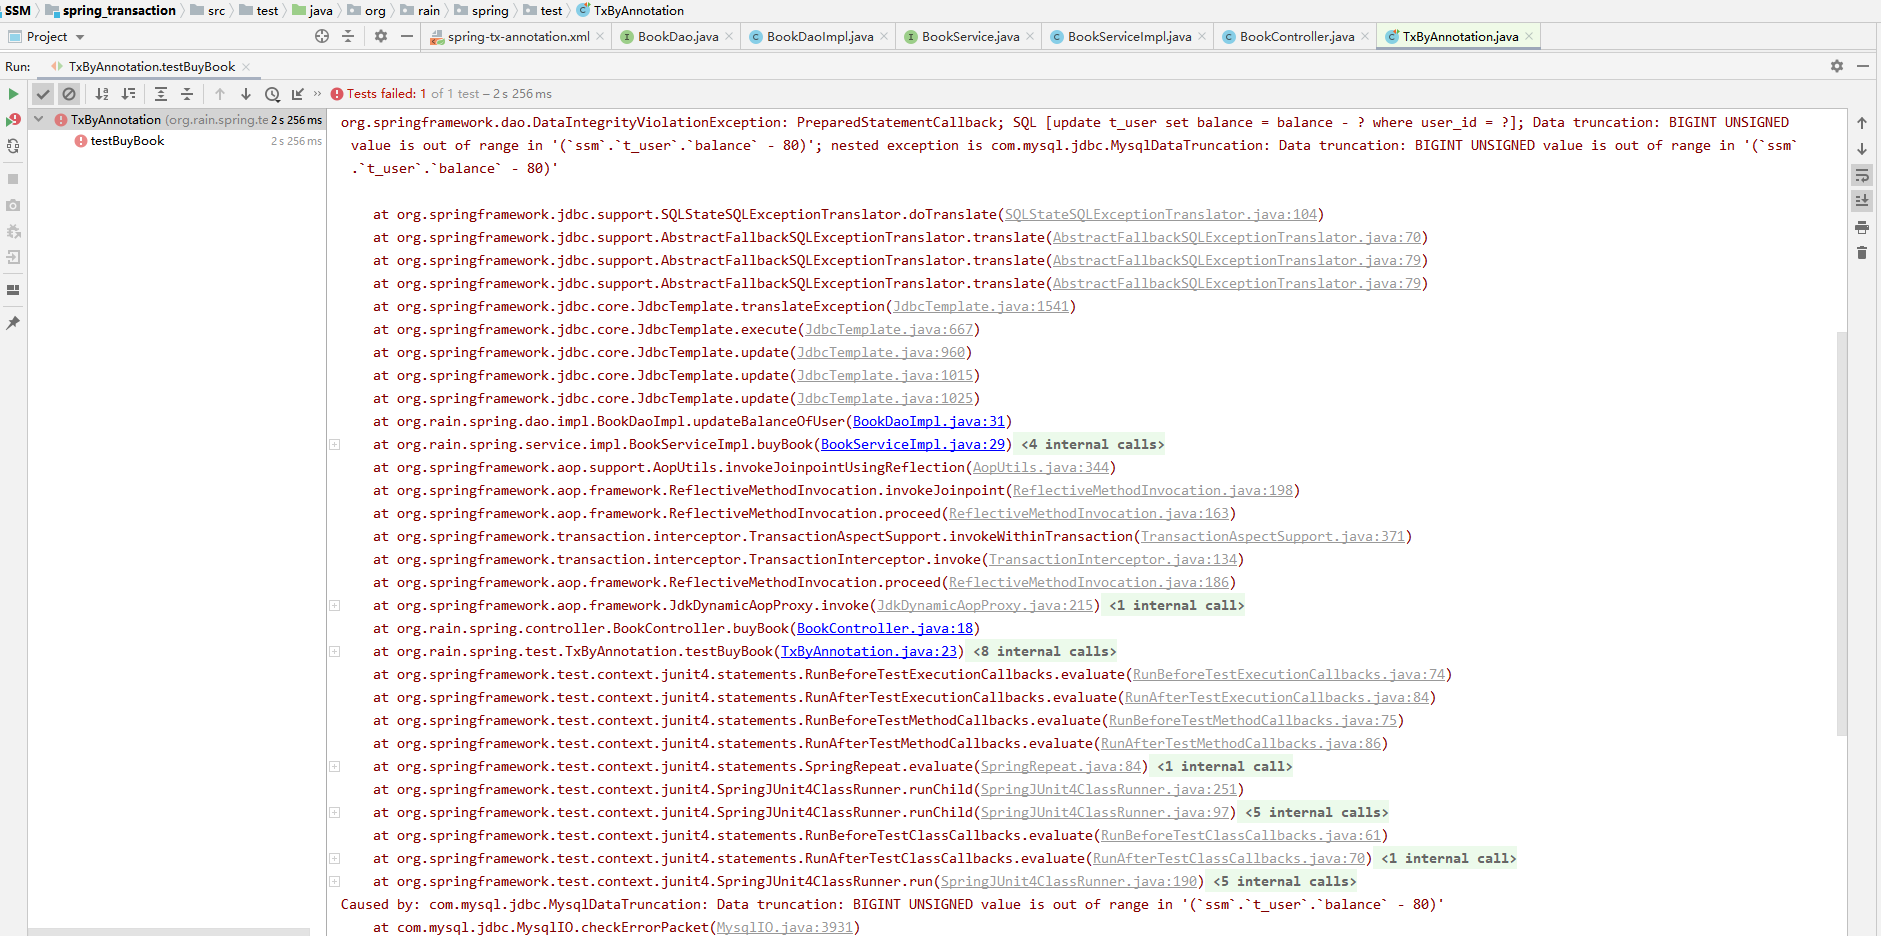The width and height of the screenshot is (1881, 936).
Task: Expand 8 internal calls fold at TxByAnnotation line
Action: [x=335, y=651]
